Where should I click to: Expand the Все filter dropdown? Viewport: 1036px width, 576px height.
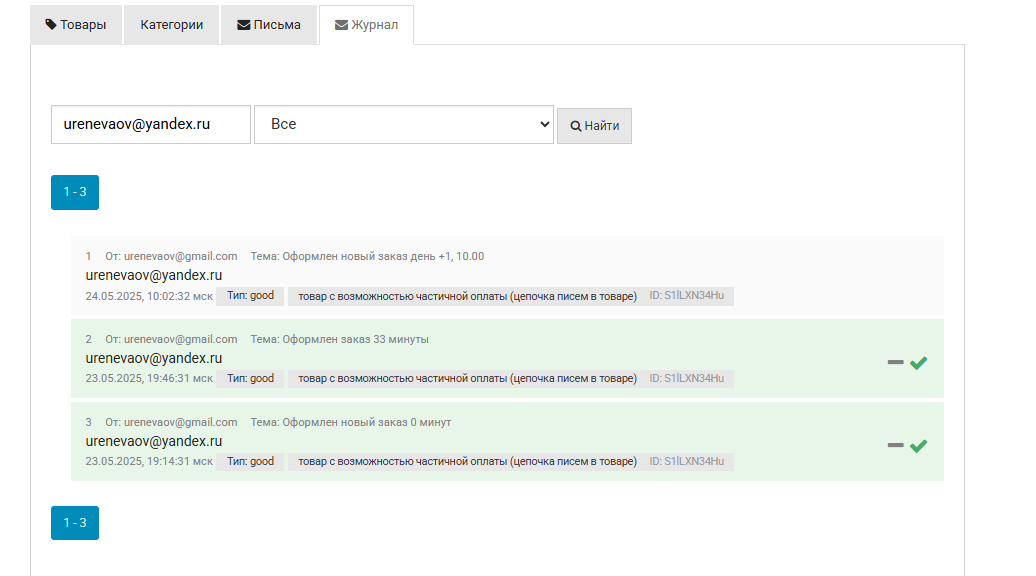click(x=404, y=124)
